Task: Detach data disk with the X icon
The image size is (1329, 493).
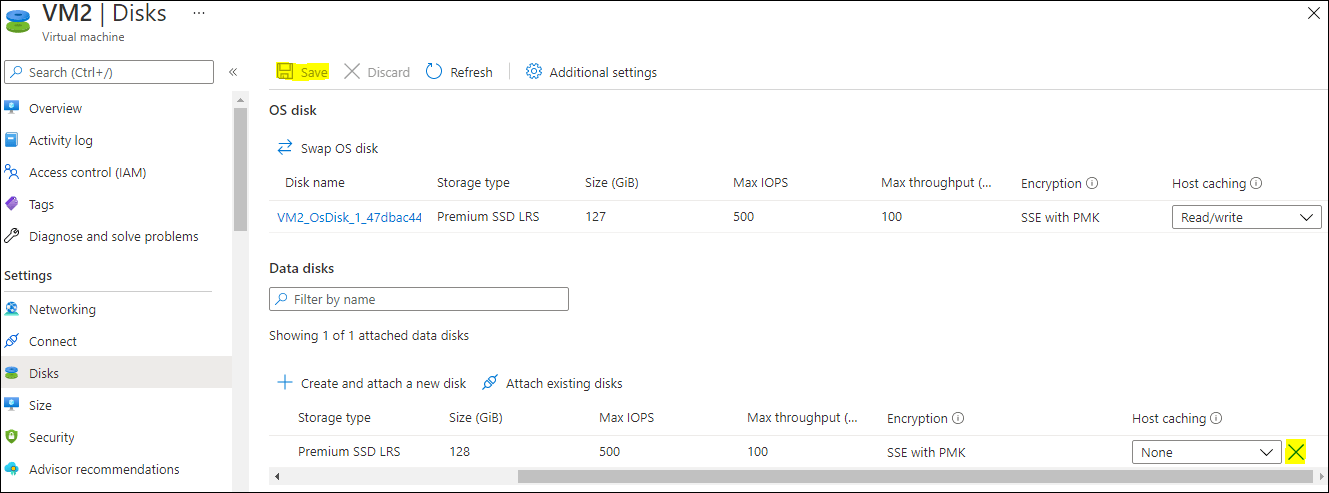Action: click(1296, 452)
